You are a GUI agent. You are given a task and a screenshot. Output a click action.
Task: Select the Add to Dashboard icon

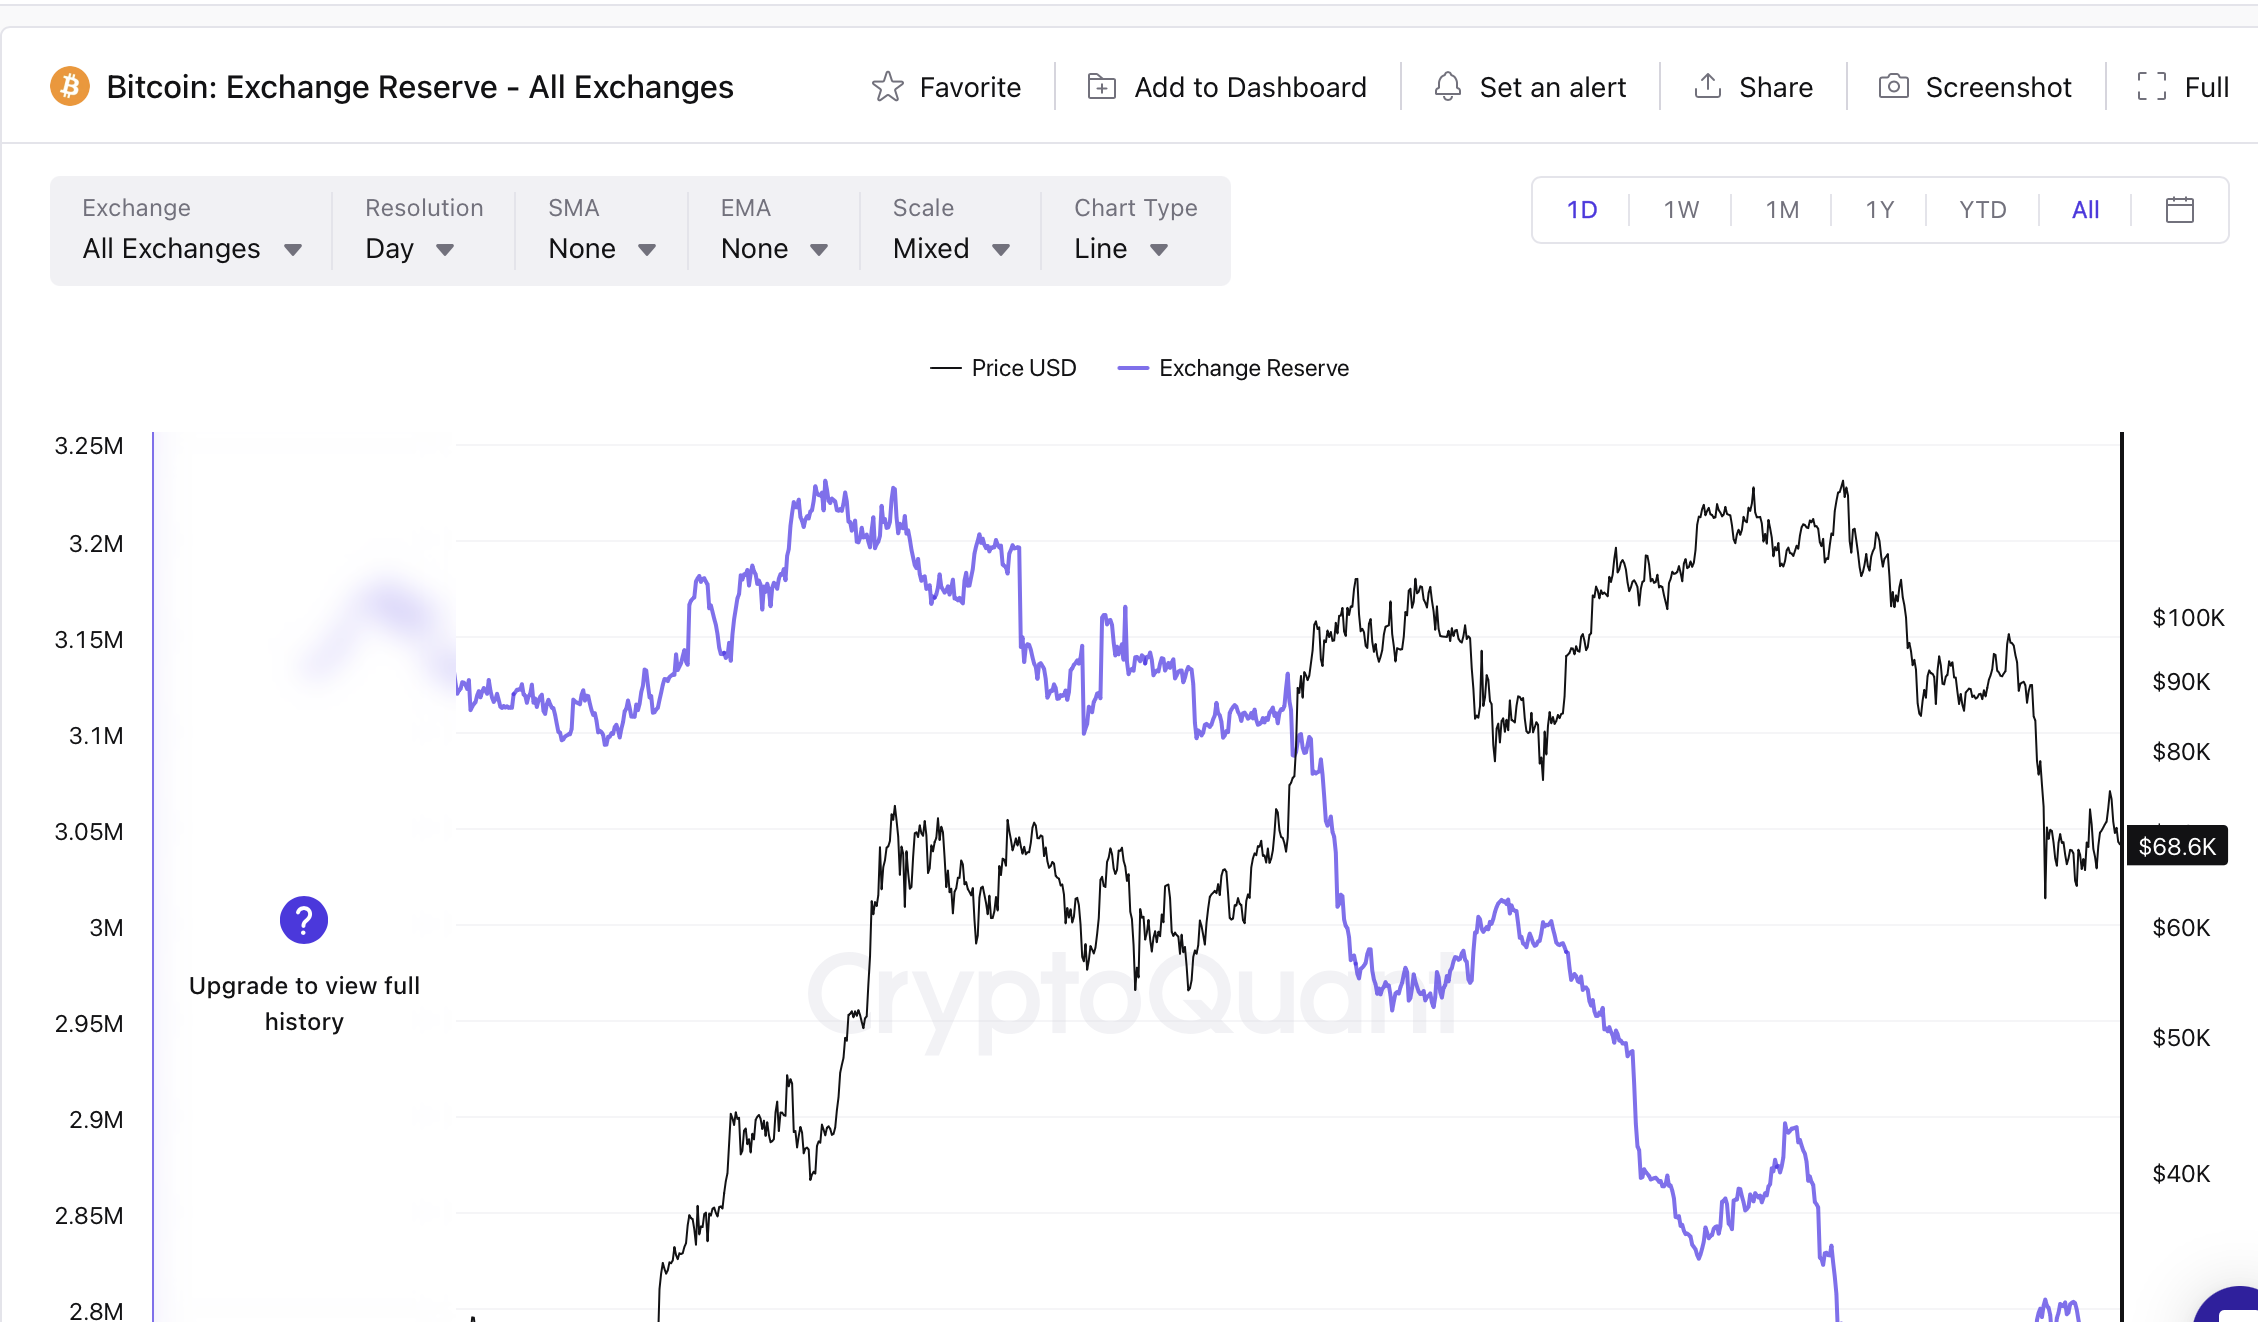(x=1102, y=87)
